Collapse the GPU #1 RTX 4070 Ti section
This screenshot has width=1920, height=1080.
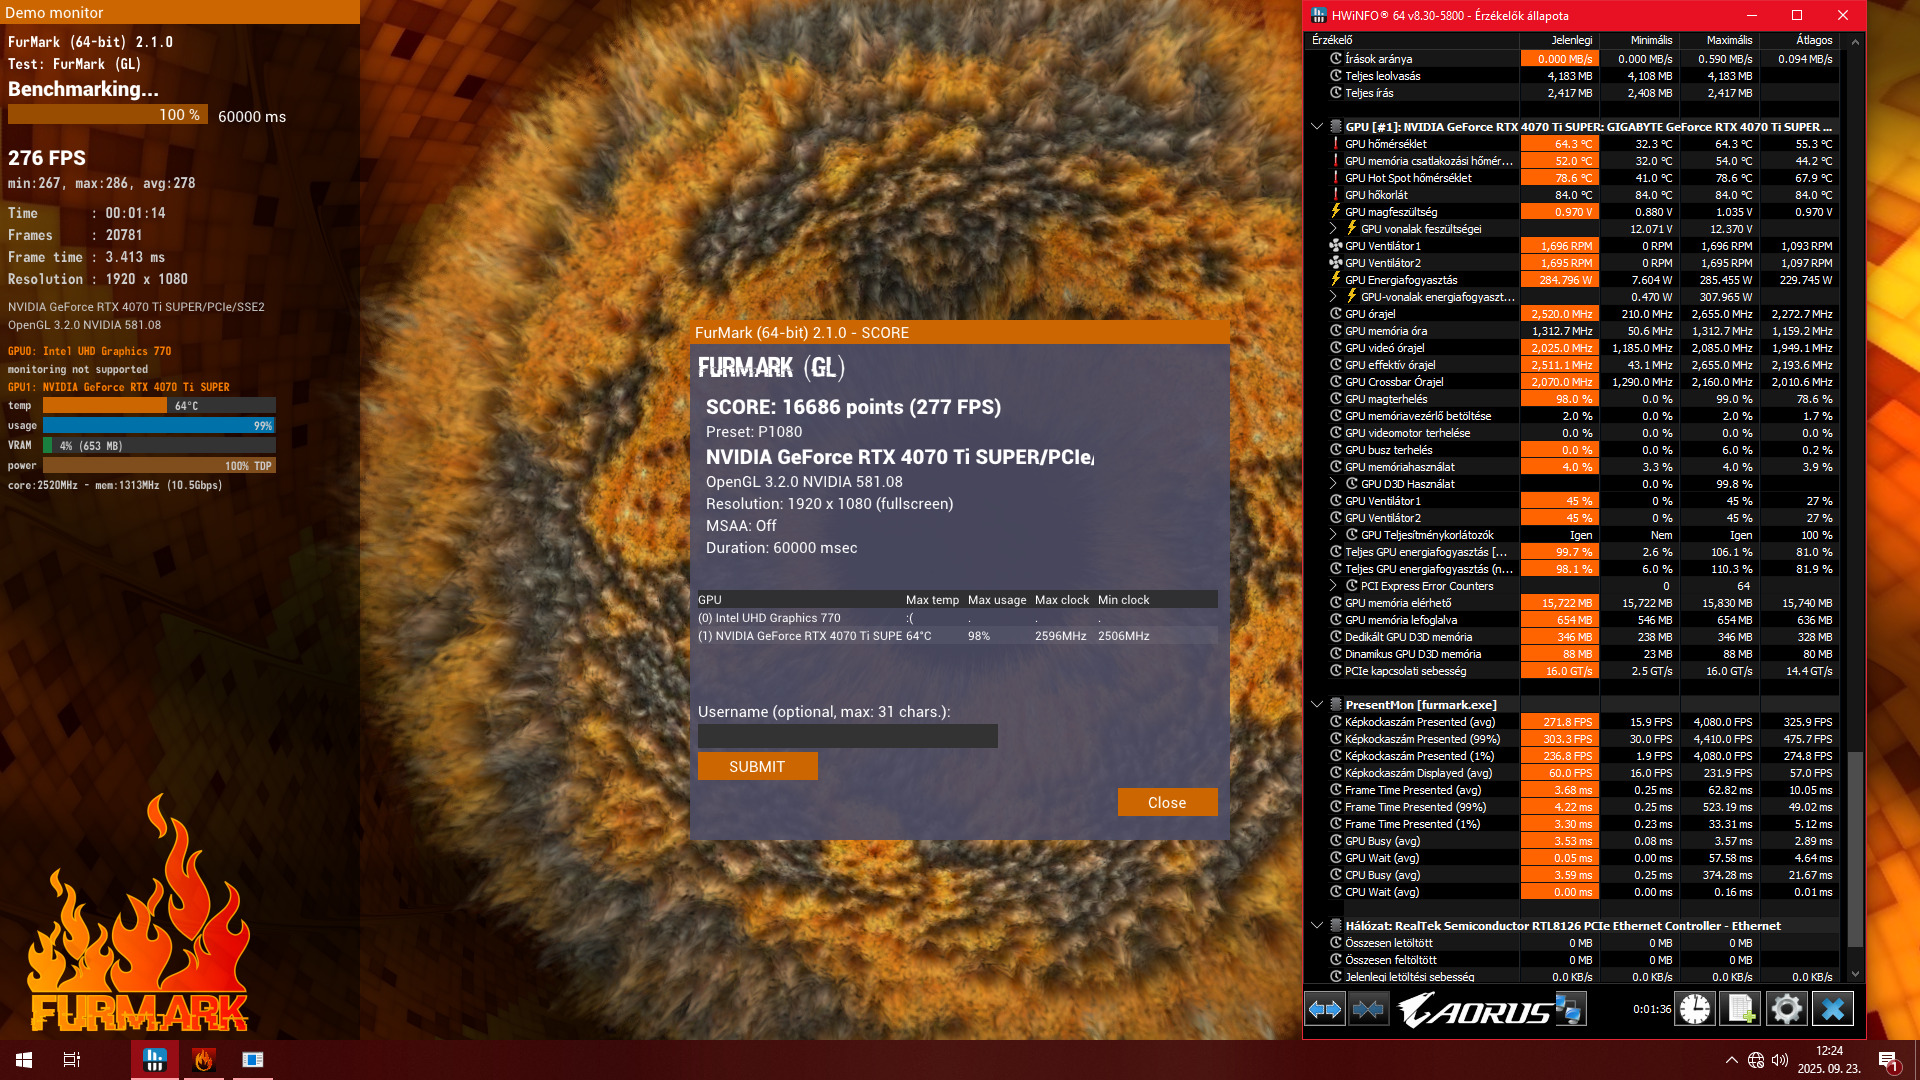click(1317, 127)
